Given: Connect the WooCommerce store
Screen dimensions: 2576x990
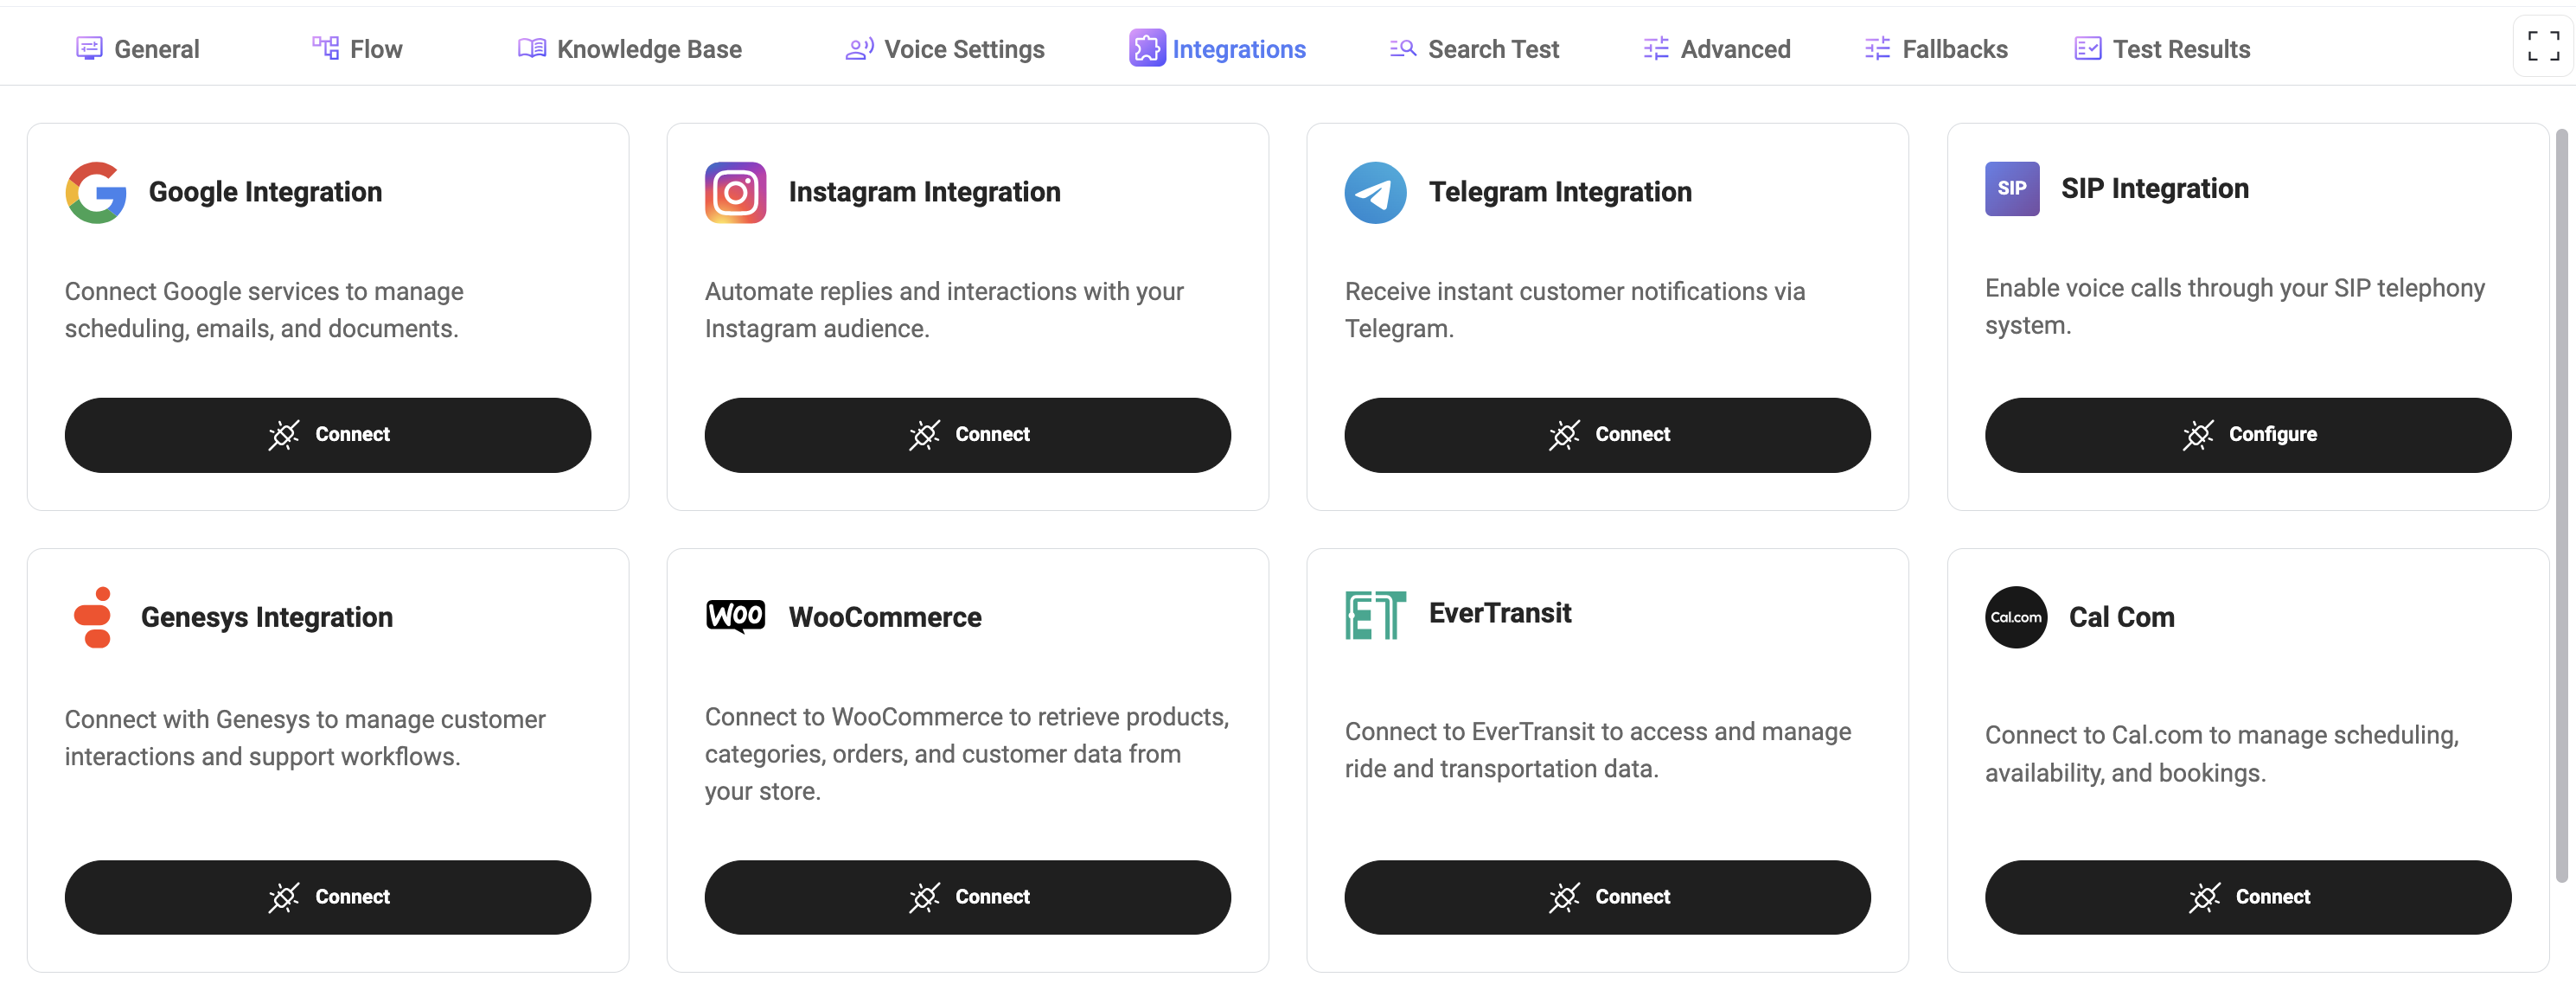Looking at the screenshot, I should [x=967, y=897].
